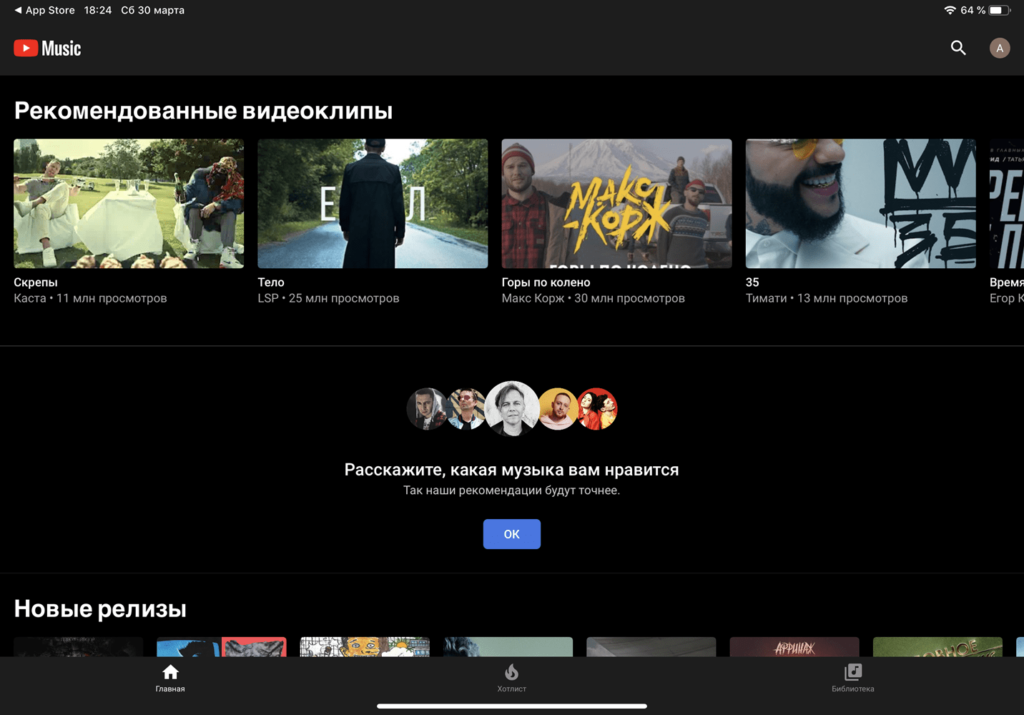Viewport: 1024px width, 715px height.
Task: Open the Скрепы video by Каста
Action: click(x=128, y=203)
